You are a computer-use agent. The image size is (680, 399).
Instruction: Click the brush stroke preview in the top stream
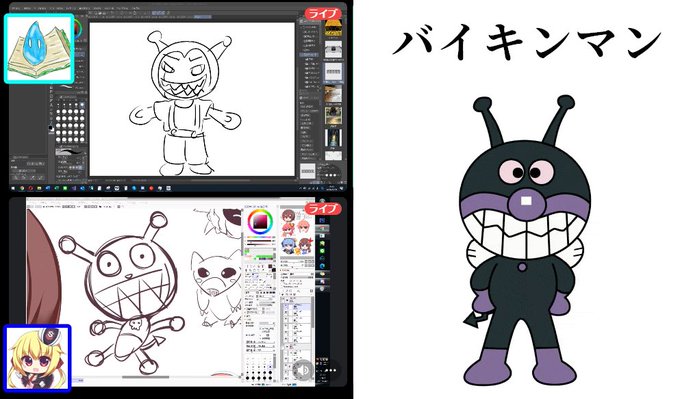[x=71, y=153]
